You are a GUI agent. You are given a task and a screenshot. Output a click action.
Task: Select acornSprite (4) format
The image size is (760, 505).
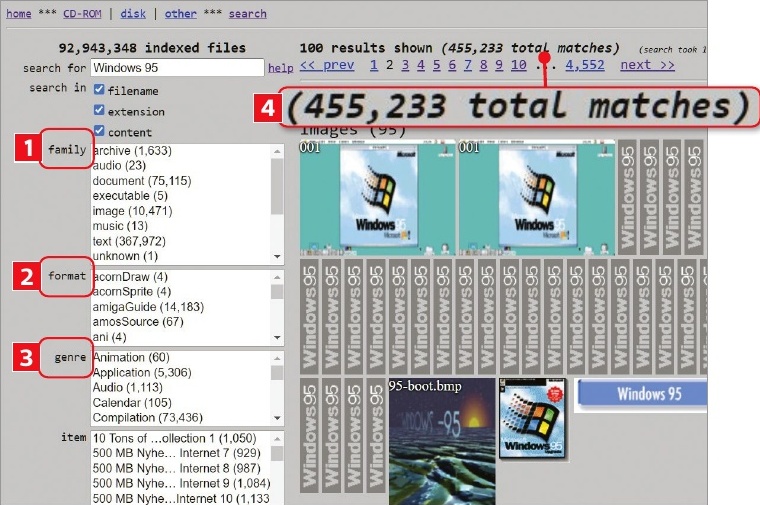coord(132,292)
